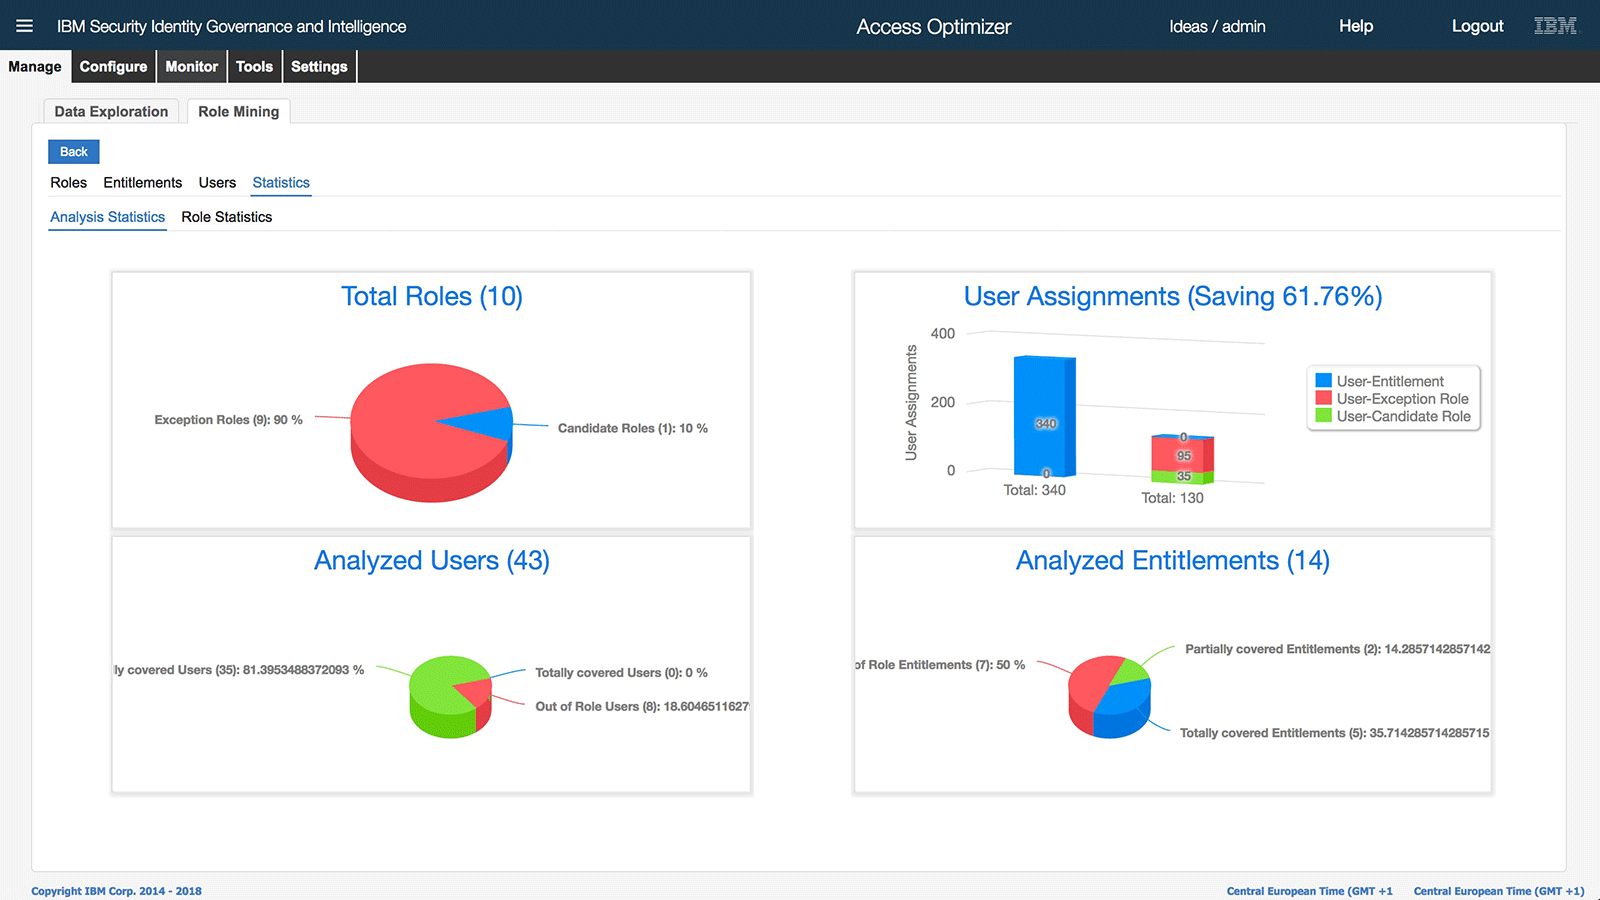The width and height of the screenshot is (1600, 900).
Task: Open the hamburger navigation menu
Action: (x=24, y=26)
